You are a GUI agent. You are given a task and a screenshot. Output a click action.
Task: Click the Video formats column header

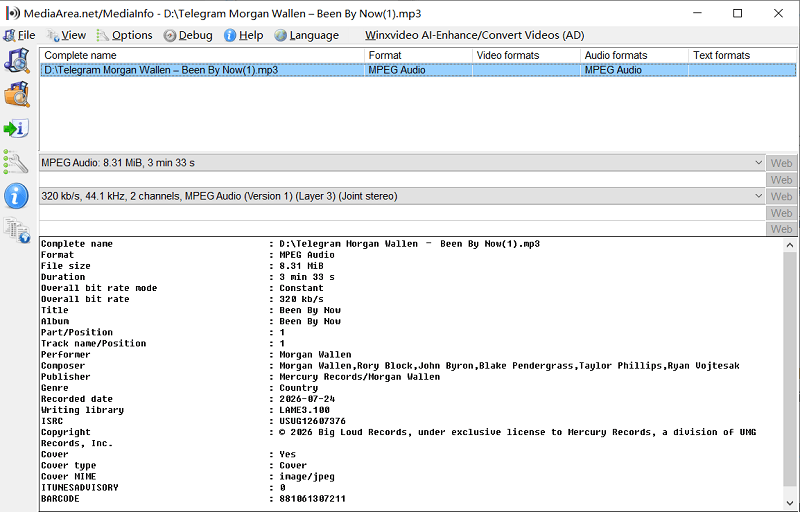(527, 55)
